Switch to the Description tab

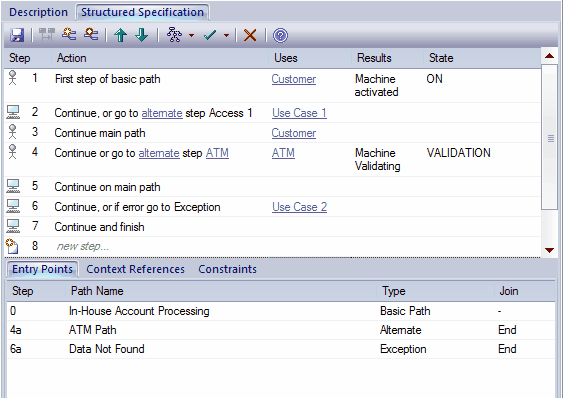coord(38,12)
